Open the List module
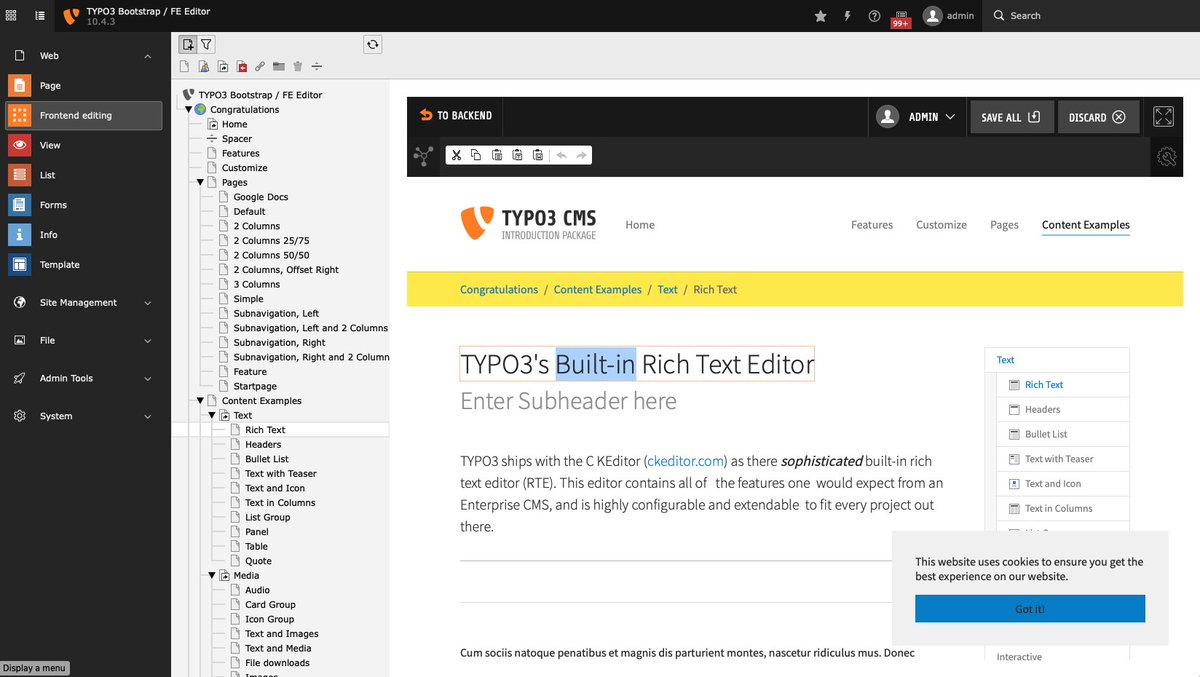 (x=82, y=175)
